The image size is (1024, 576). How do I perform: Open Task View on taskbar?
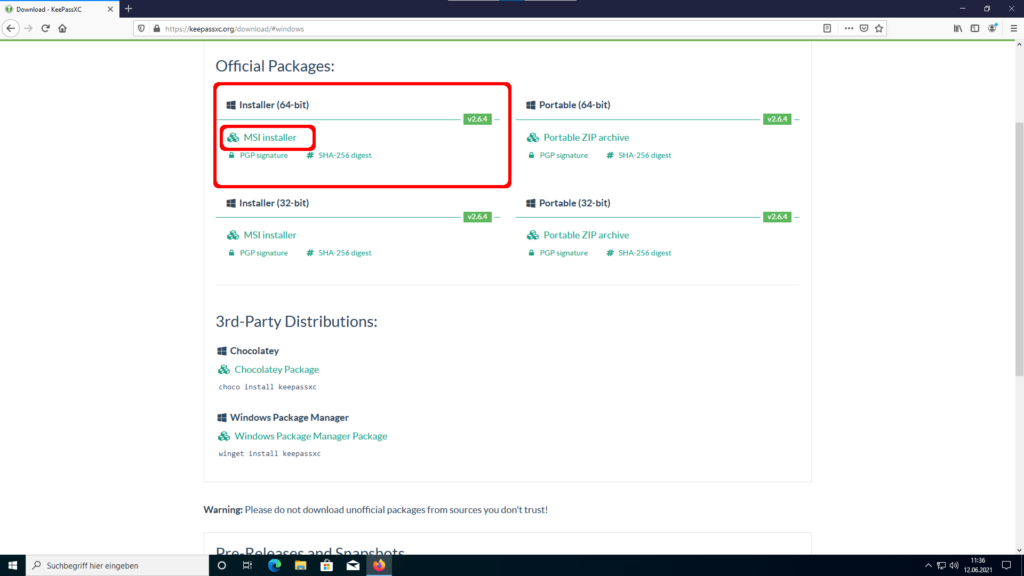(x=248, y=566)
